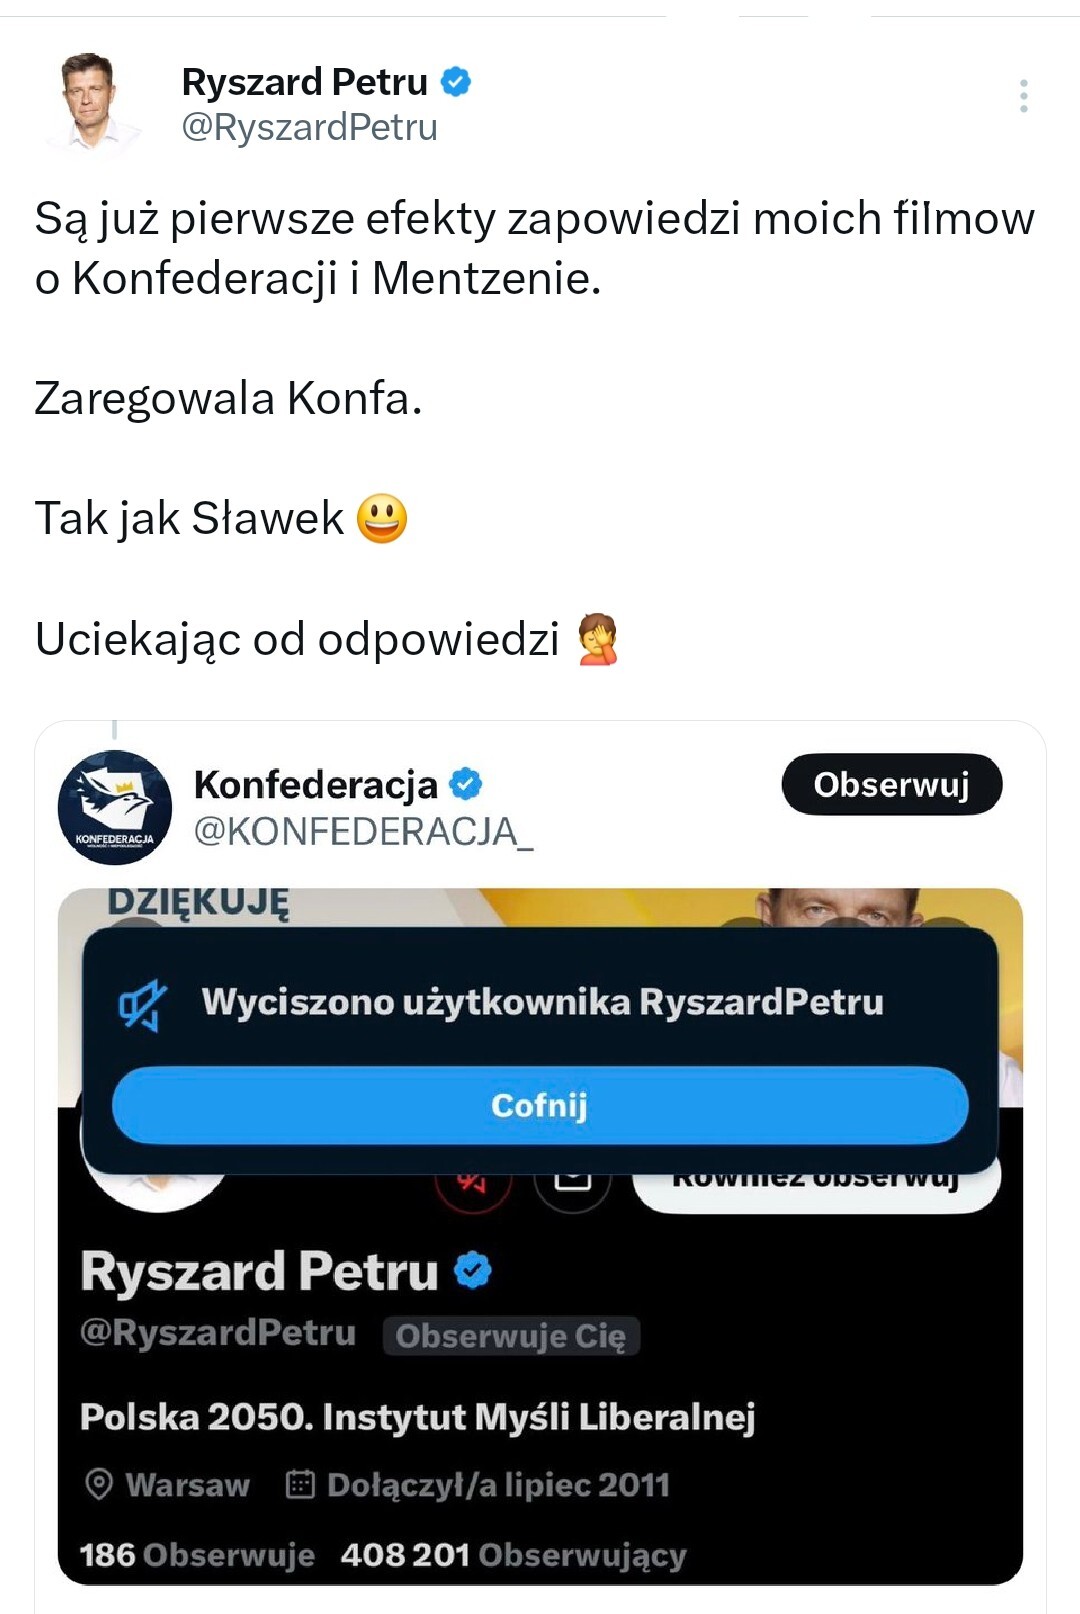This screenshot has width=1080, height=1614.
Task: Click the location pin icon beside Warsaw
Action: 99,1484
